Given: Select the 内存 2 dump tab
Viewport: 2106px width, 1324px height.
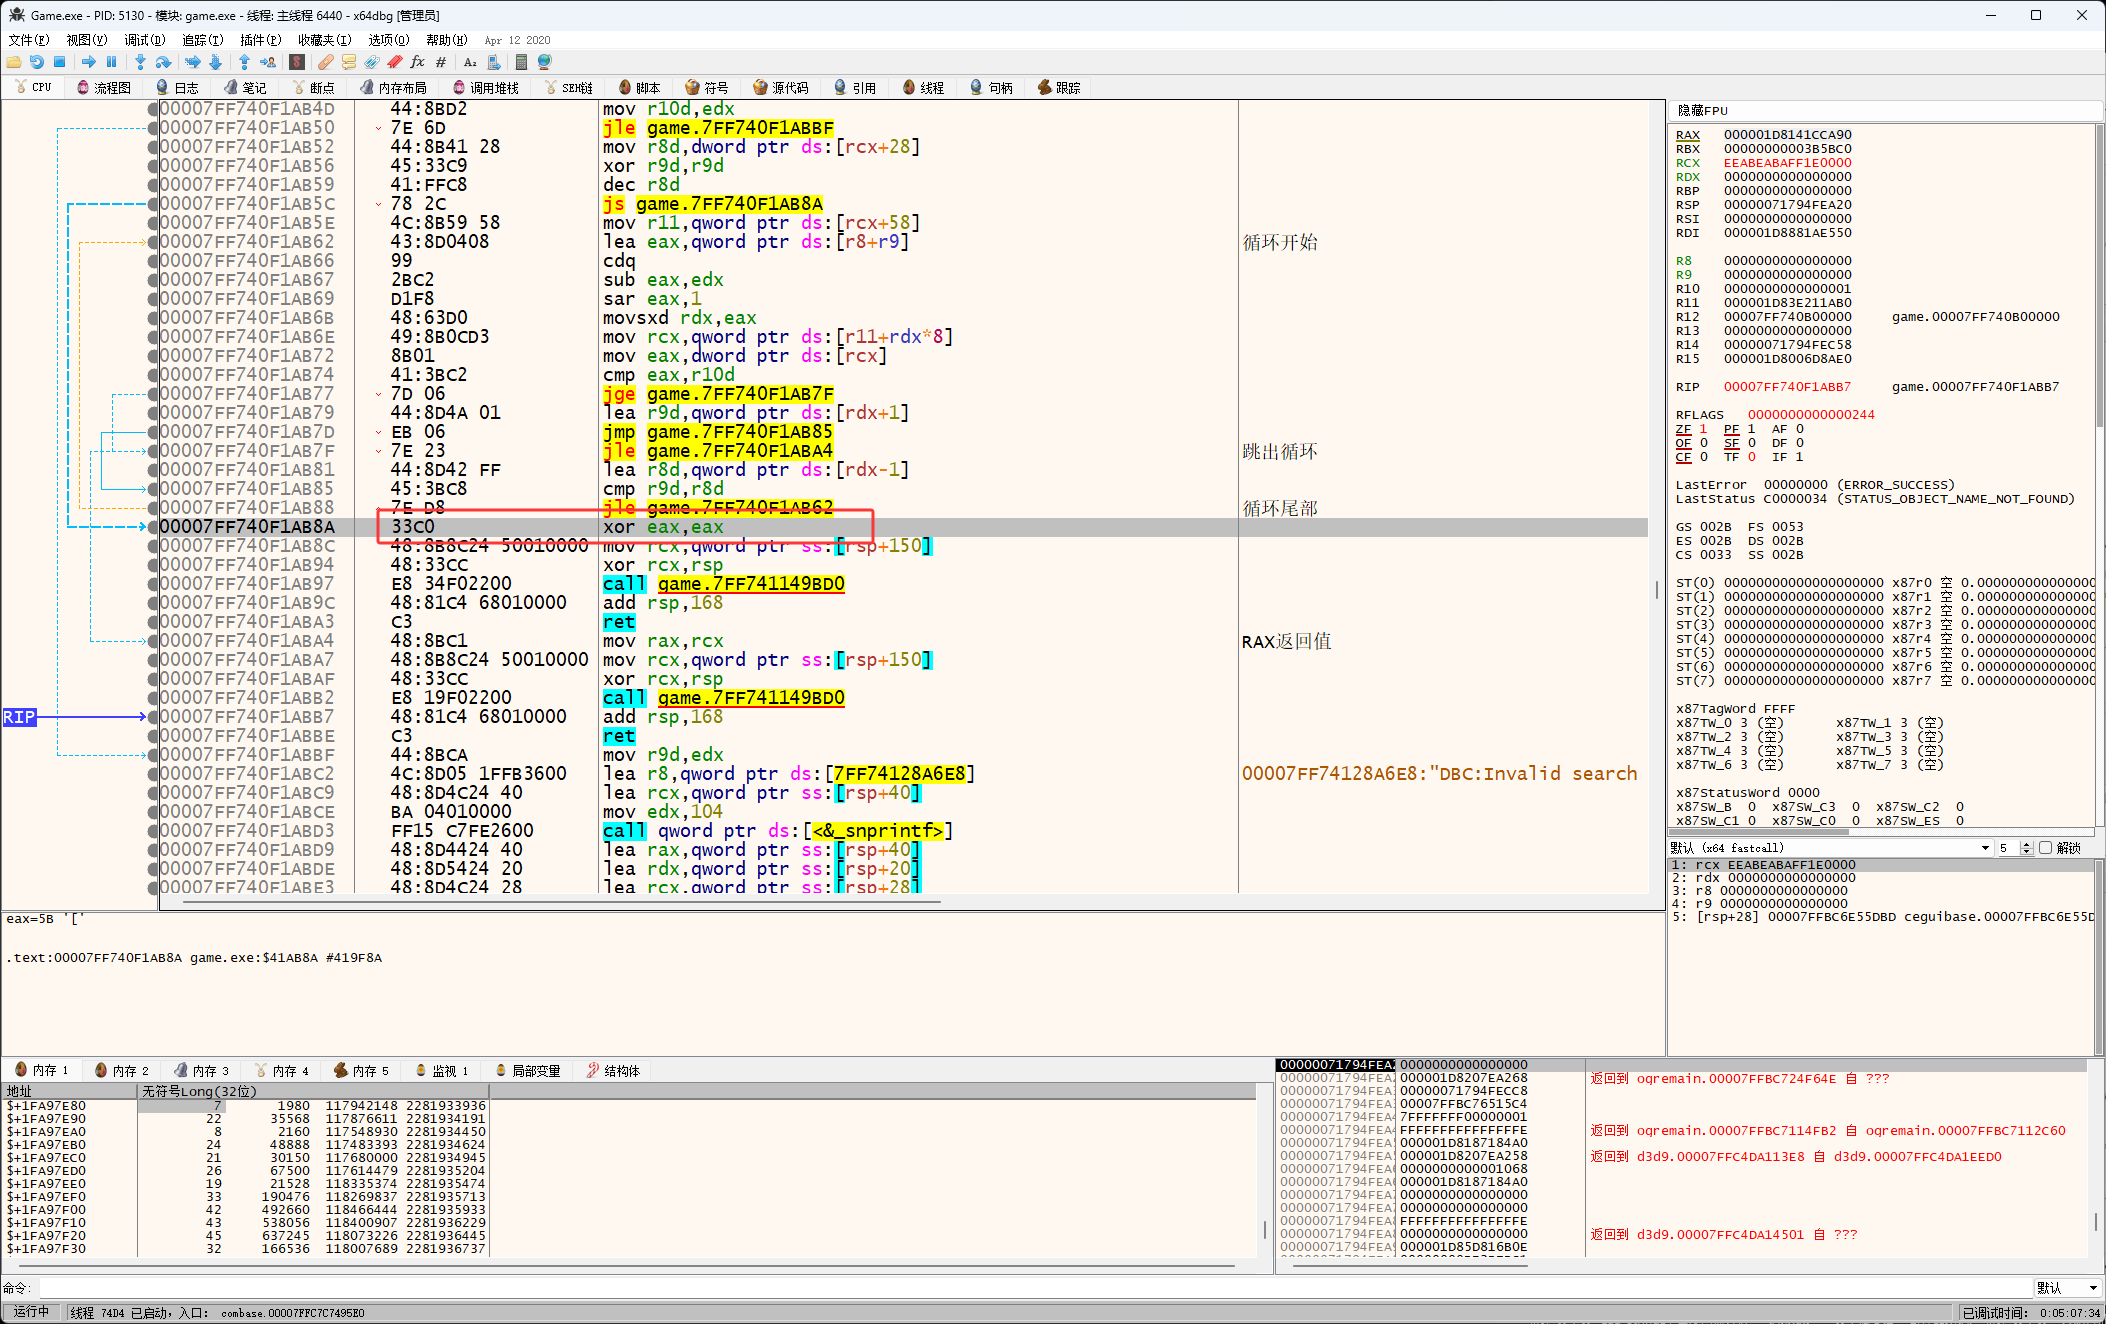Looking at the screenshot, I should click(x=122, y=1071).
